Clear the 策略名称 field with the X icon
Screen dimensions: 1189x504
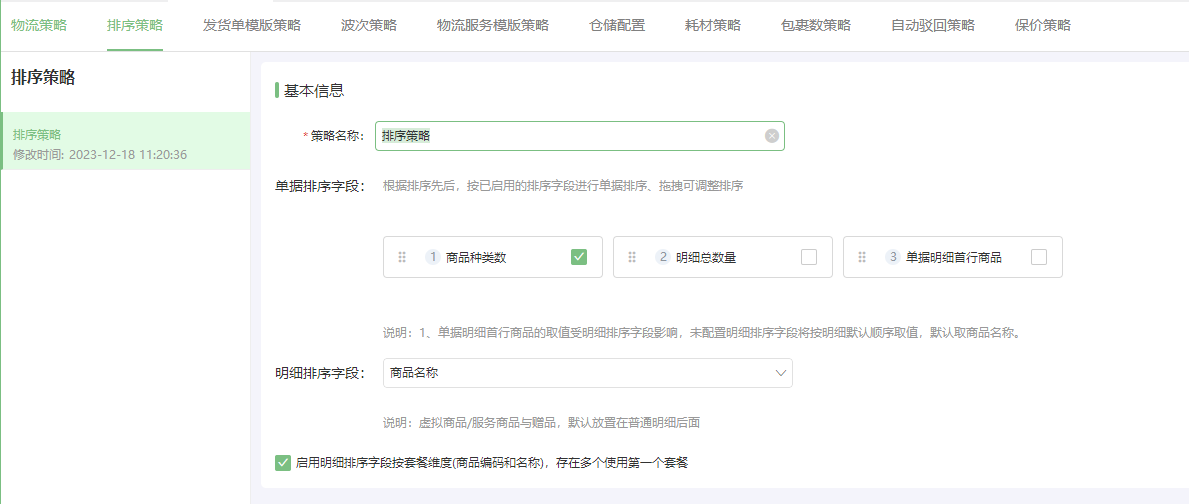pyautogui.click(x=772, y=136)
